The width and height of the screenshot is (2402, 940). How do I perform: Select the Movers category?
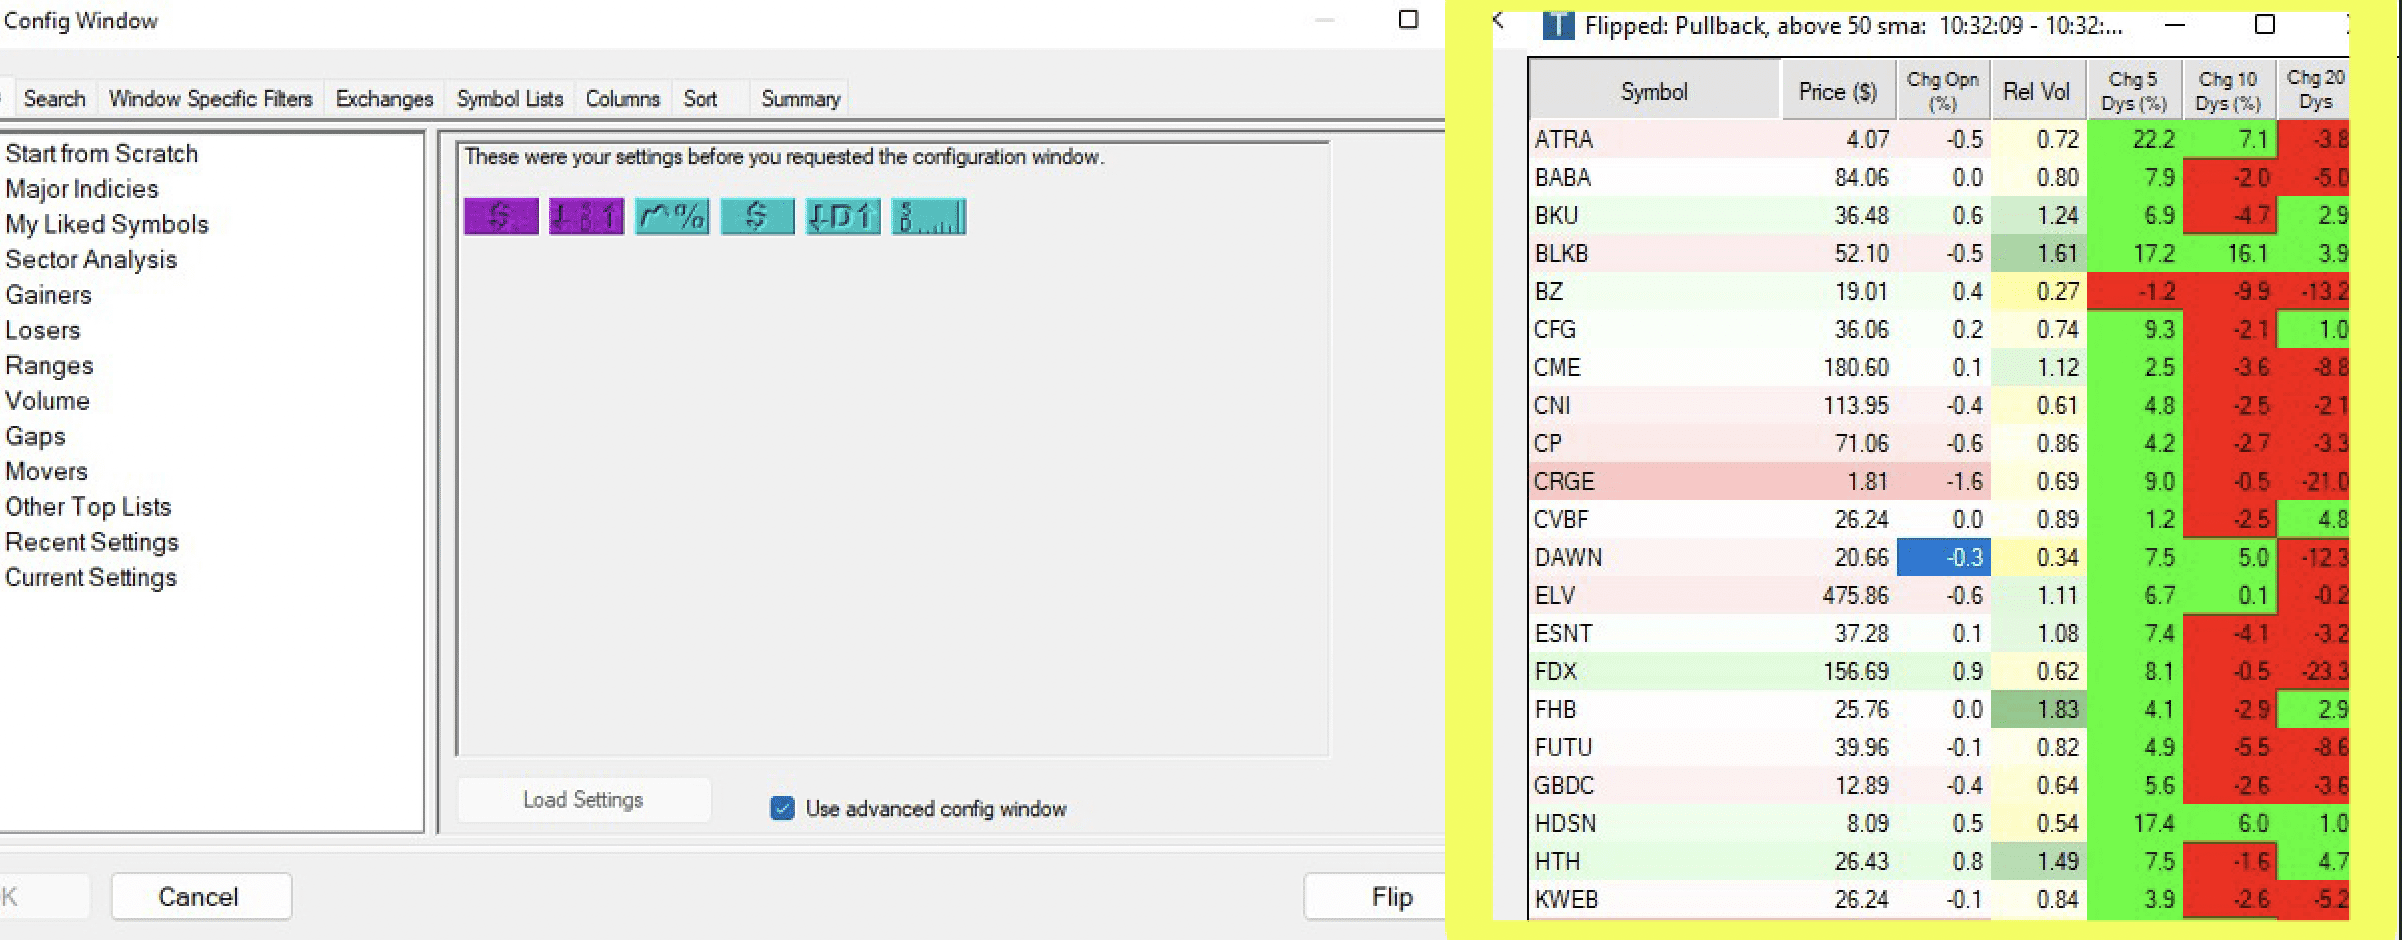46,472
